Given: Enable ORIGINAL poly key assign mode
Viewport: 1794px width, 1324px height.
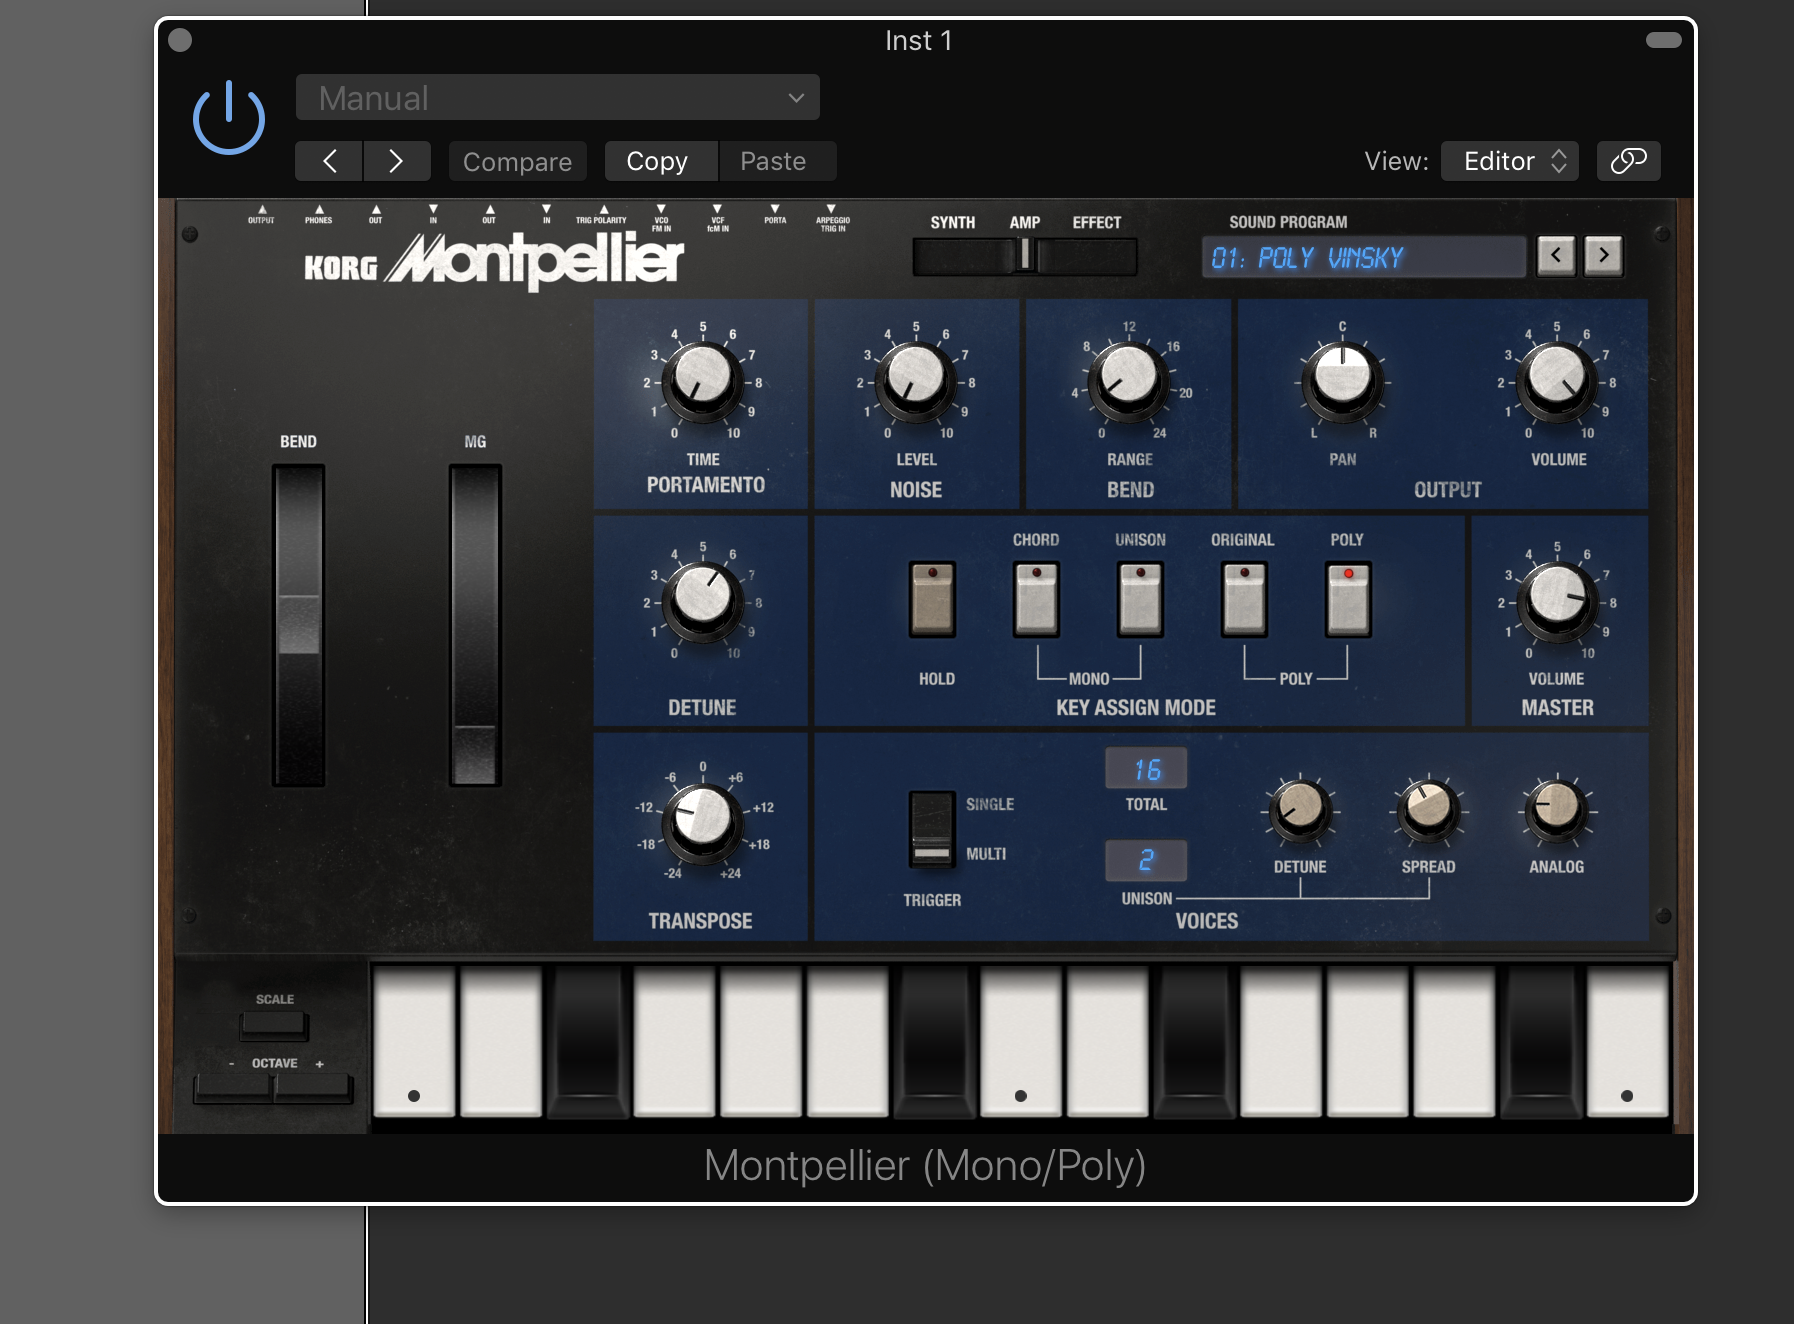Looking at the screenshot, I should pyautogui.click(x=1244, y=599).
